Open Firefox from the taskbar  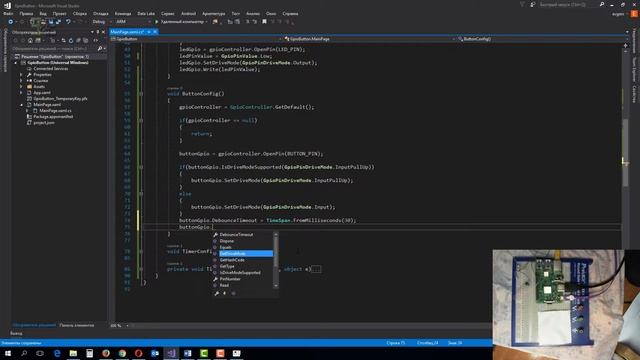click(106, 353)
